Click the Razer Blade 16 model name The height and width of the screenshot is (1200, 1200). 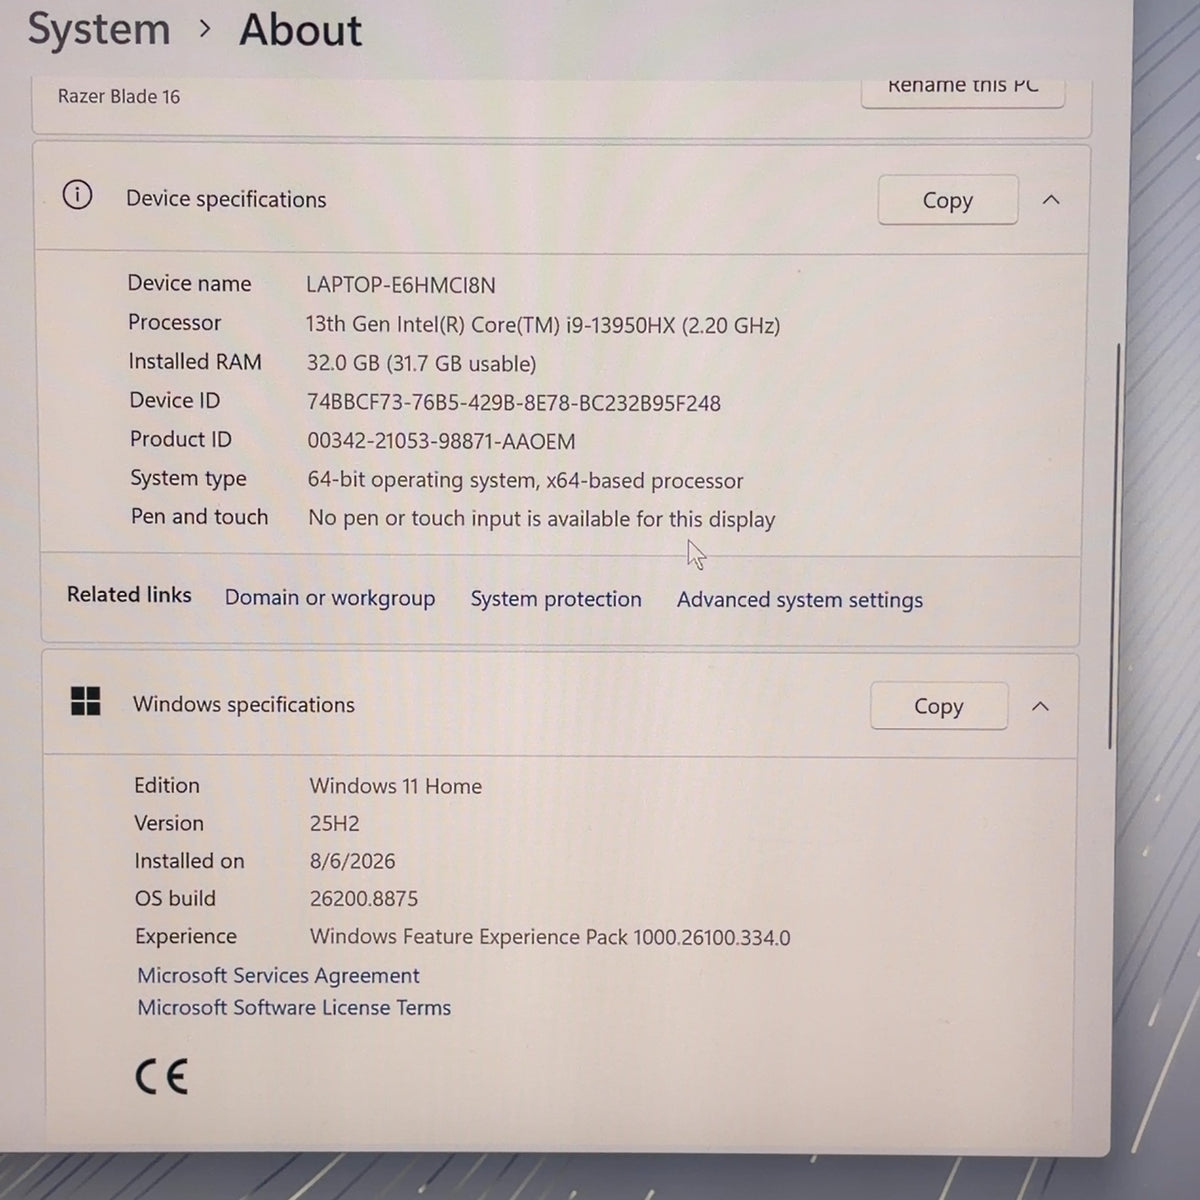click(x=119, y=96)
